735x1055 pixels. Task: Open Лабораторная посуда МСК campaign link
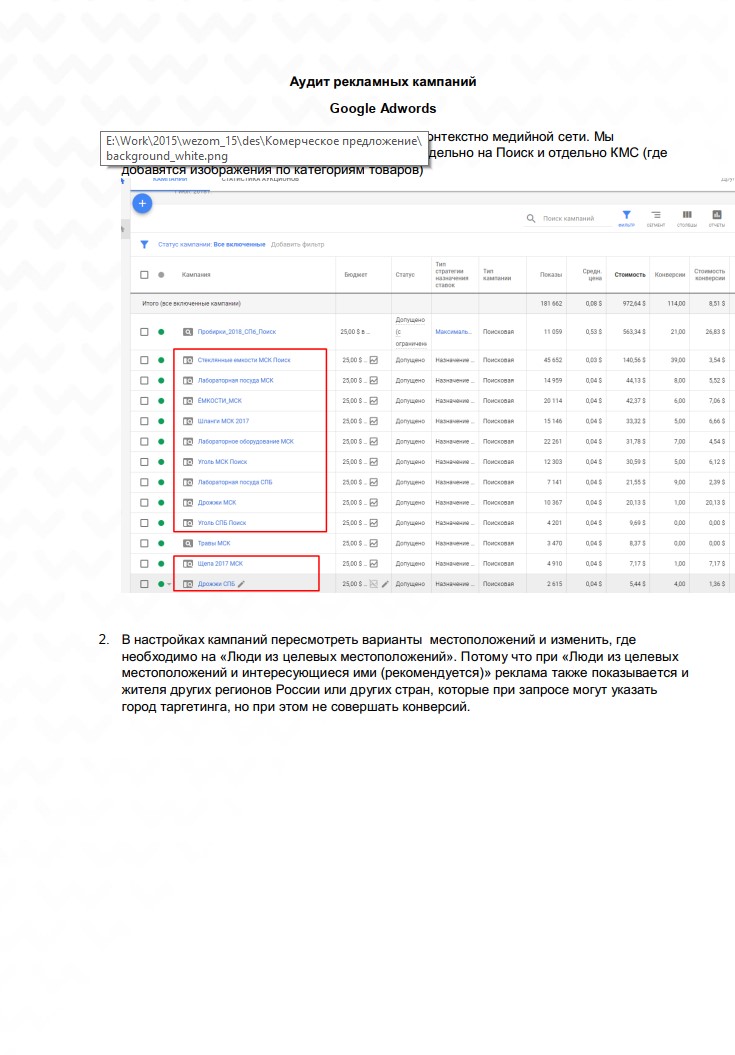tap(236, 380)
